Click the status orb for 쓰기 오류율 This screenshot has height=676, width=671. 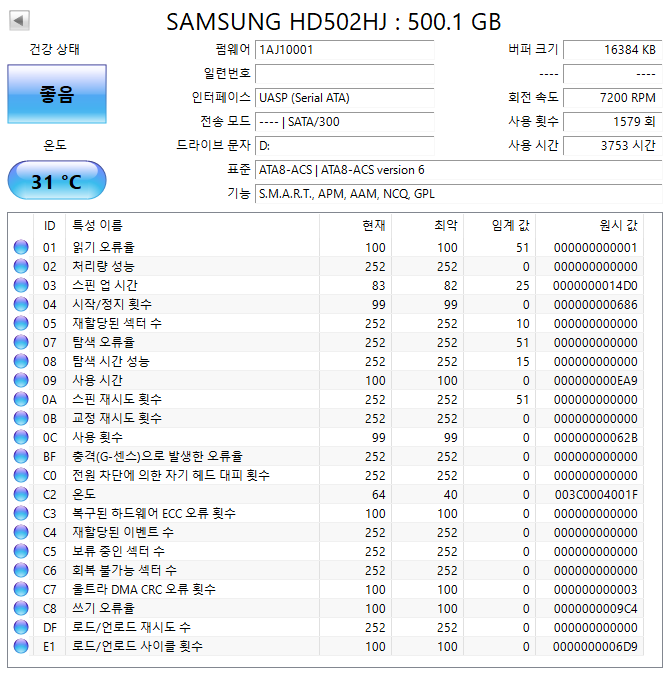[x=21, y=609]
